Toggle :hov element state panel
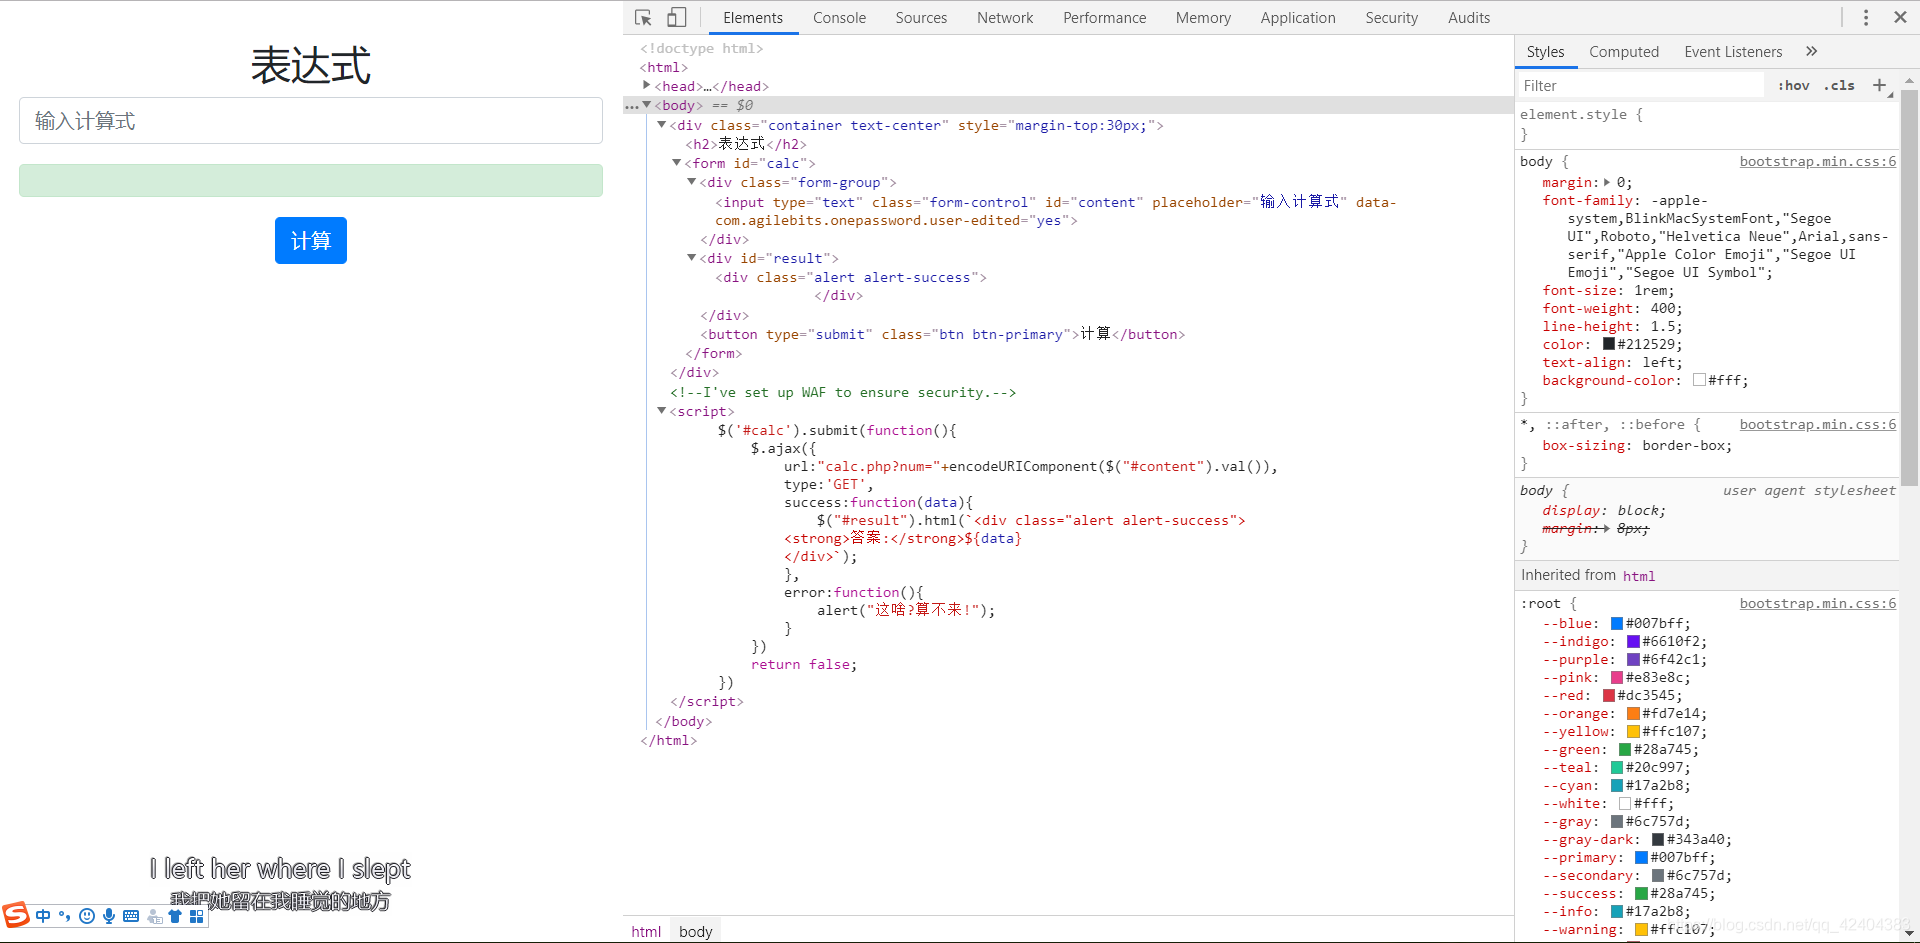Image resolution: width=1920 pixels, height=943 pixels. [1794, 86]
